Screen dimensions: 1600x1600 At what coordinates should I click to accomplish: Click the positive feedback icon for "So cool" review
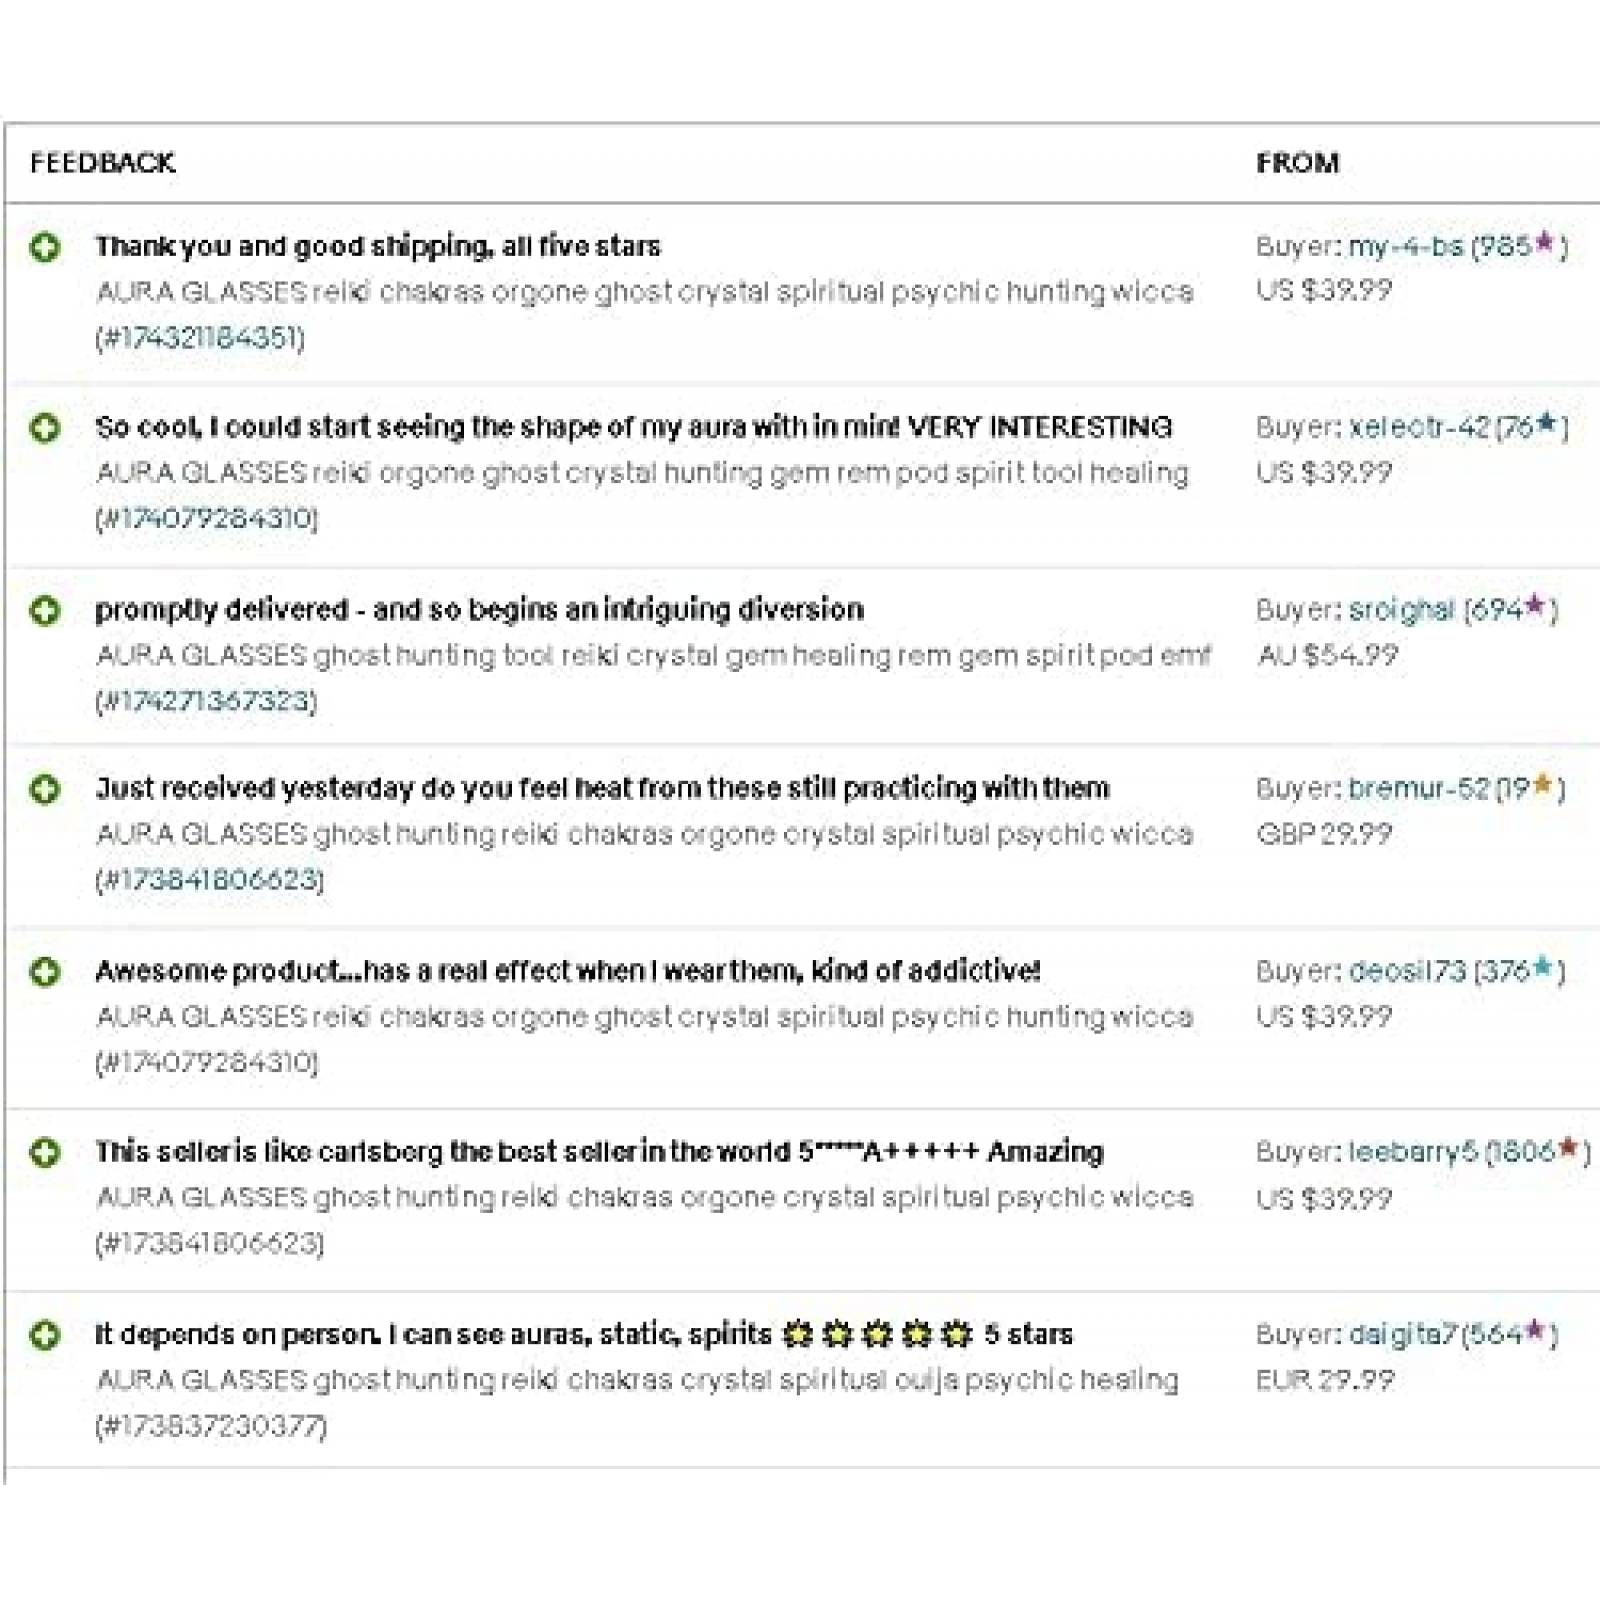44,429
